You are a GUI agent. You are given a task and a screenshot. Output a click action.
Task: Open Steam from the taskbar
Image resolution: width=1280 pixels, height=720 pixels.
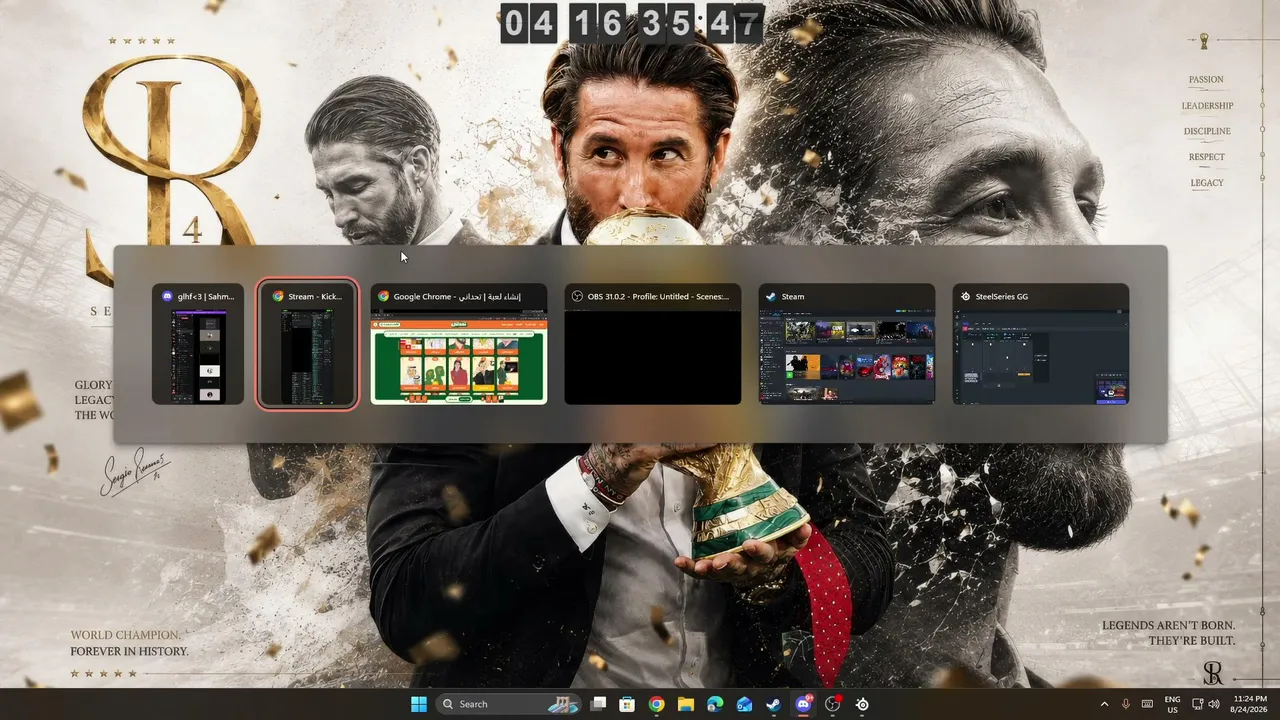click(x=774, y=704)
